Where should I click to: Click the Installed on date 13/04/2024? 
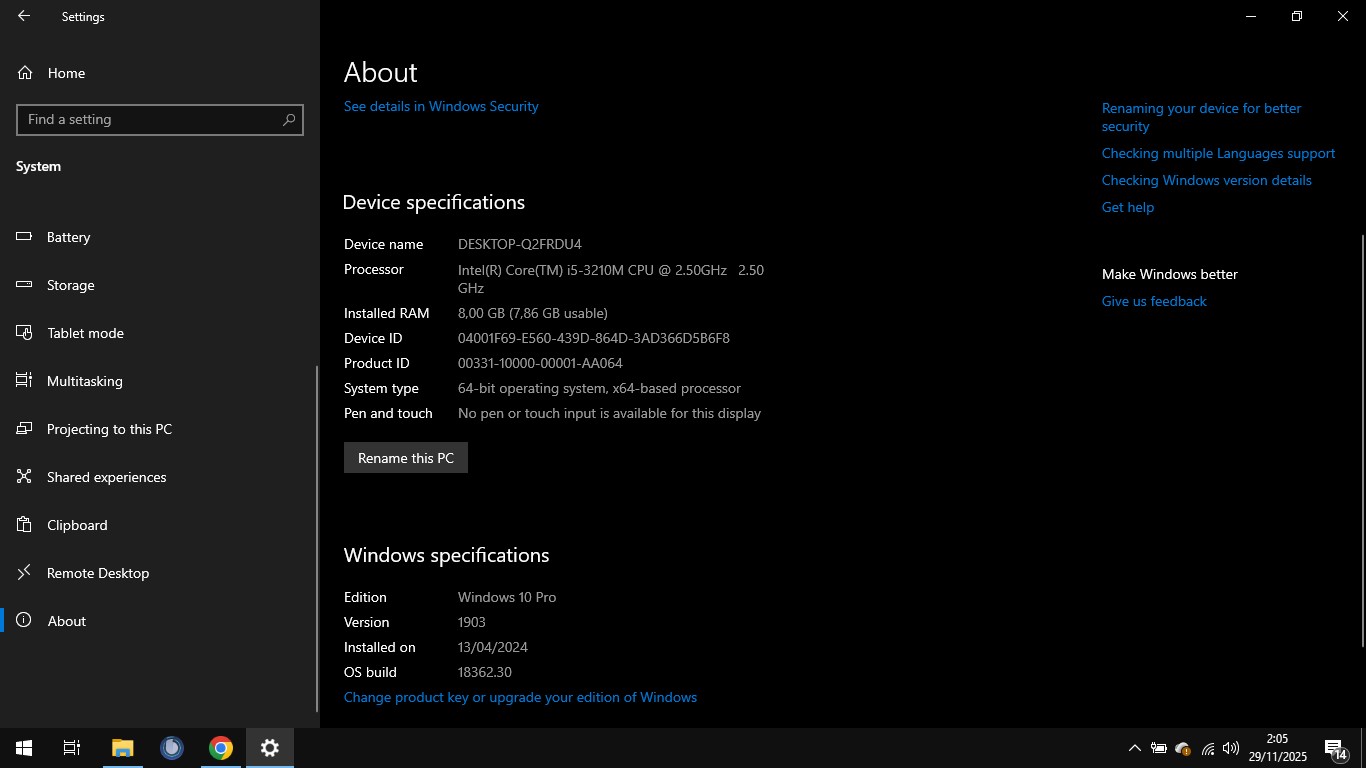pyautogui.click(x=493, y=647)
